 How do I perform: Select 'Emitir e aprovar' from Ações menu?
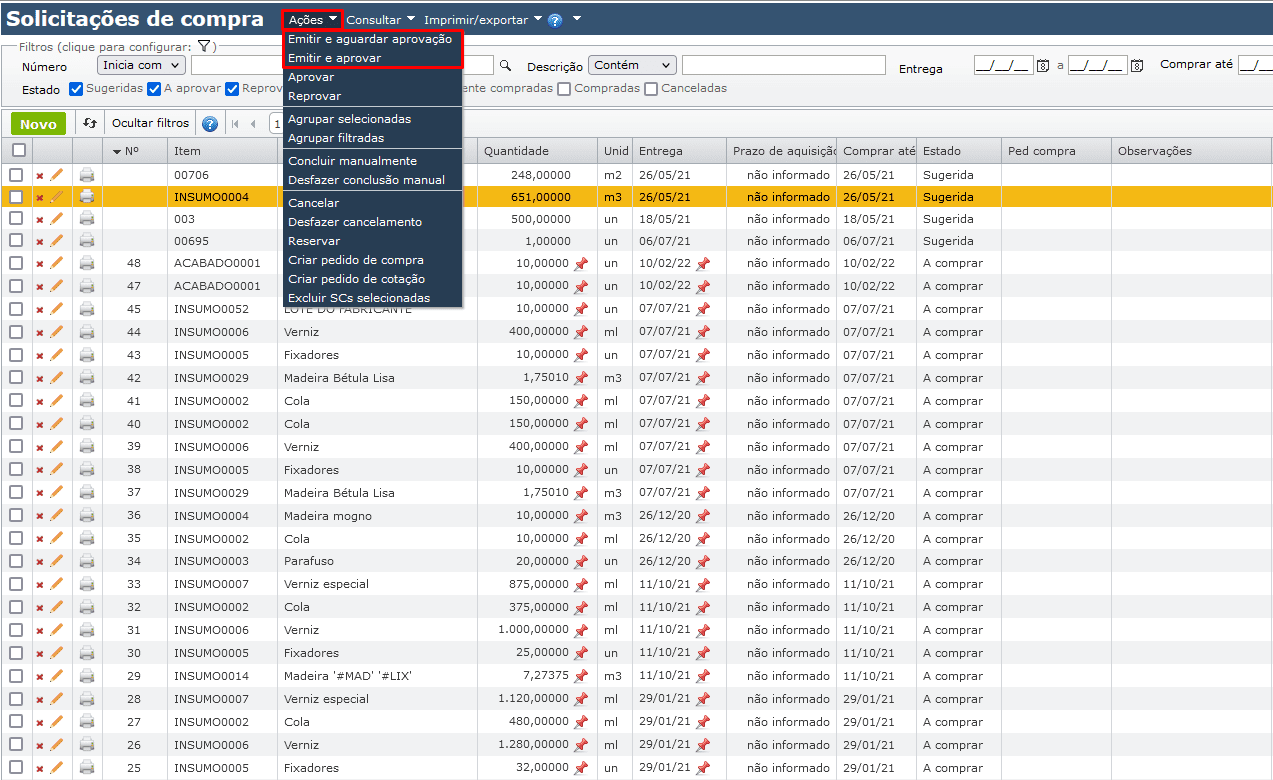click(x=334, y=58)
